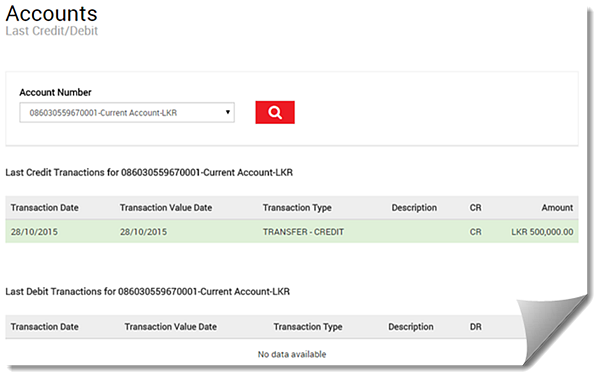Viewport: 600px width, 378px height.
Task: Select the 28/10/2015 credit transaction row
Action: click(292, 231)
